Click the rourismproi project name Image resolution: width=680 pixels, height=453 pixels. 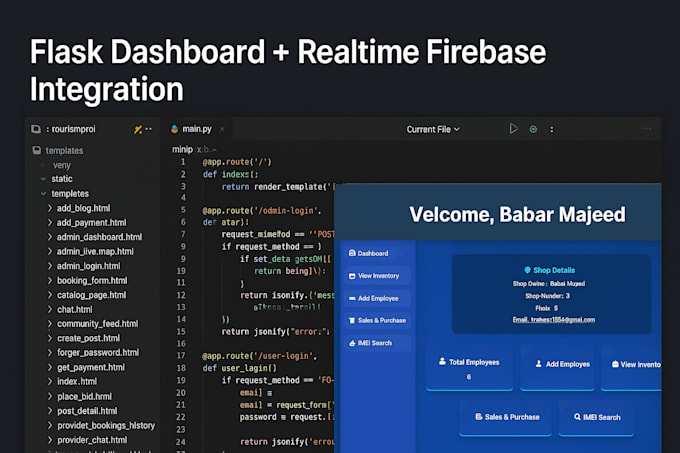tap(74, 129)
